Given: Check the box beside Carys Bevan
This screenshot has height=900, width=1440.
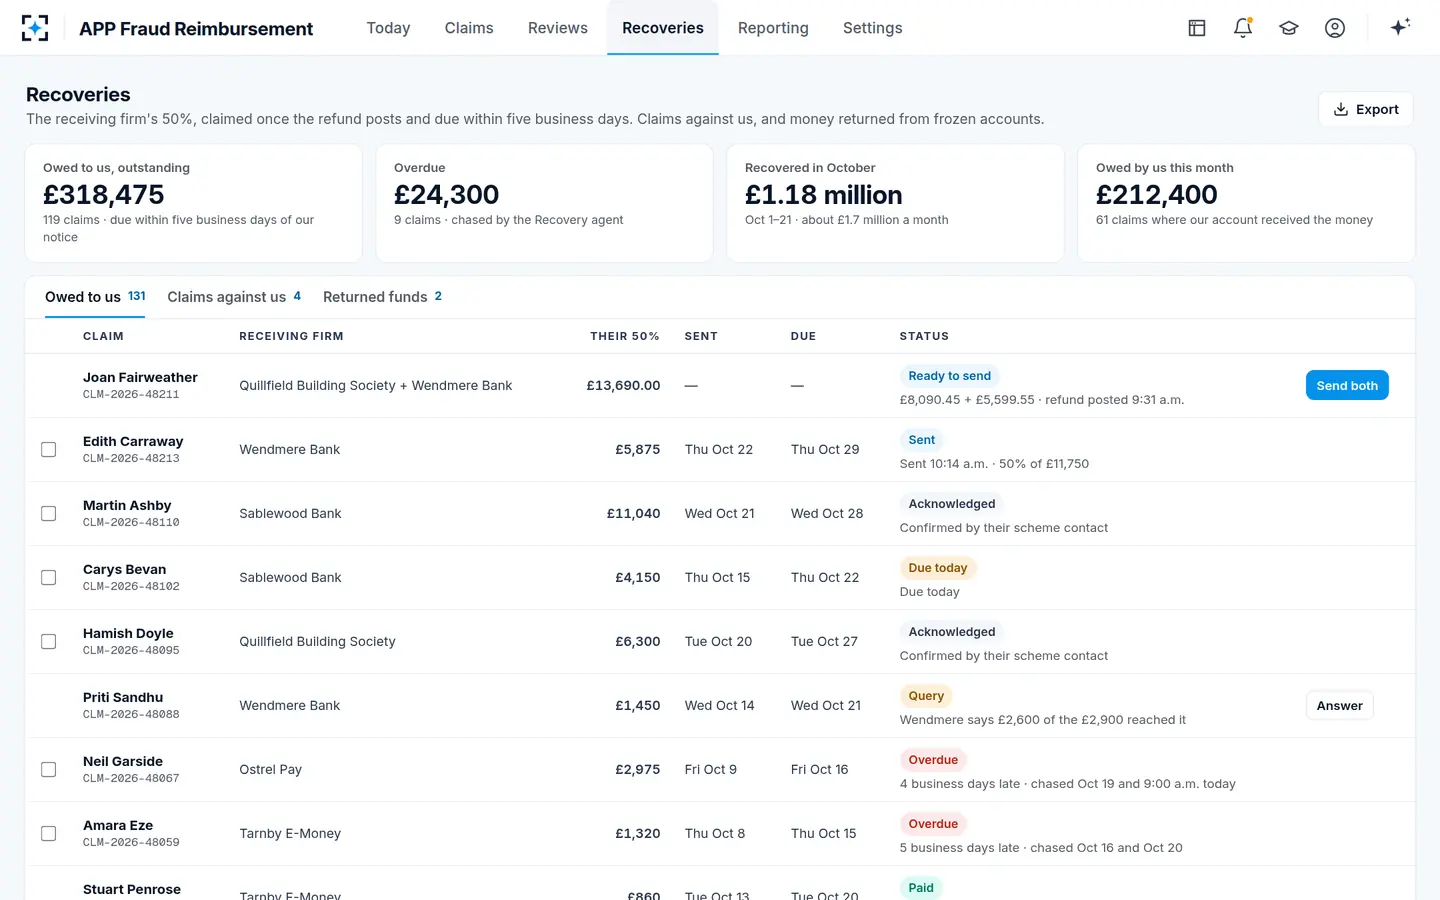Looking at the screenshot, I should tap(48, 578).
